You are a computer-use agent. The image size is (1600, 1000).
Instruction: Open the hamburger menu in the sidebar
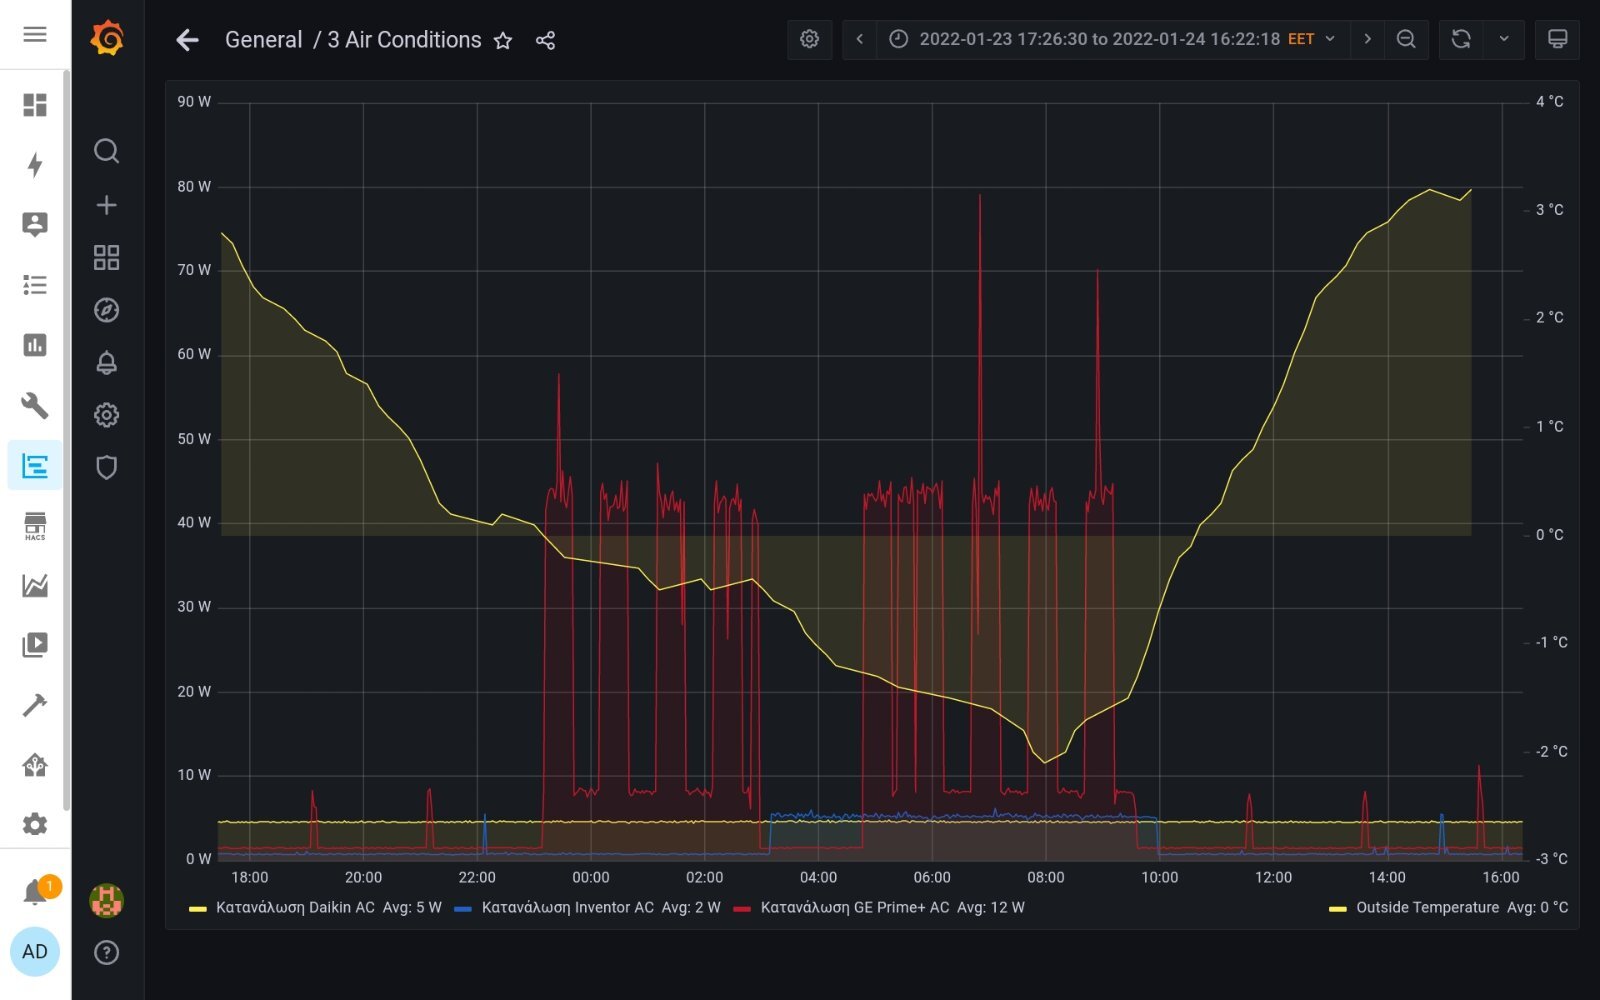click(x=35, y=35)
